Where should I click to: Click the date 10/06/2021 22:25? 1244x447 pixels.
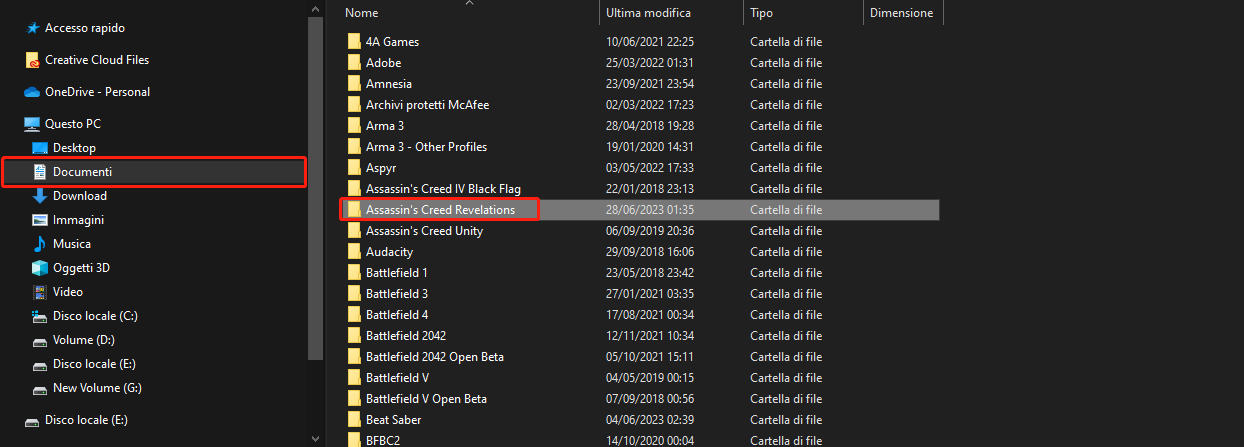(650, 42)
